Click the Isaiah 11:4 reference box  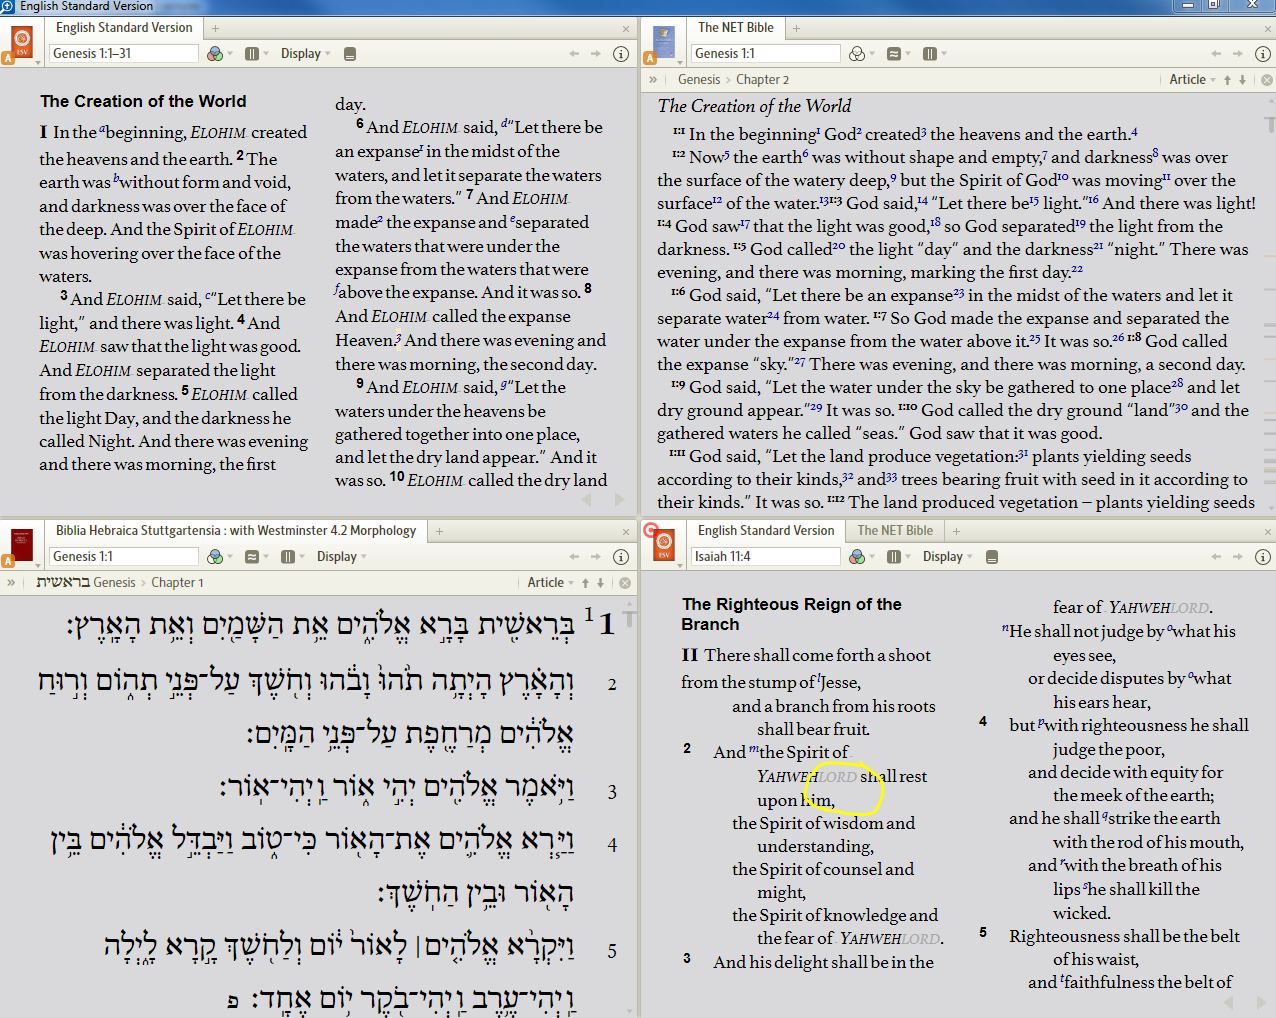[x=765, y=557]
